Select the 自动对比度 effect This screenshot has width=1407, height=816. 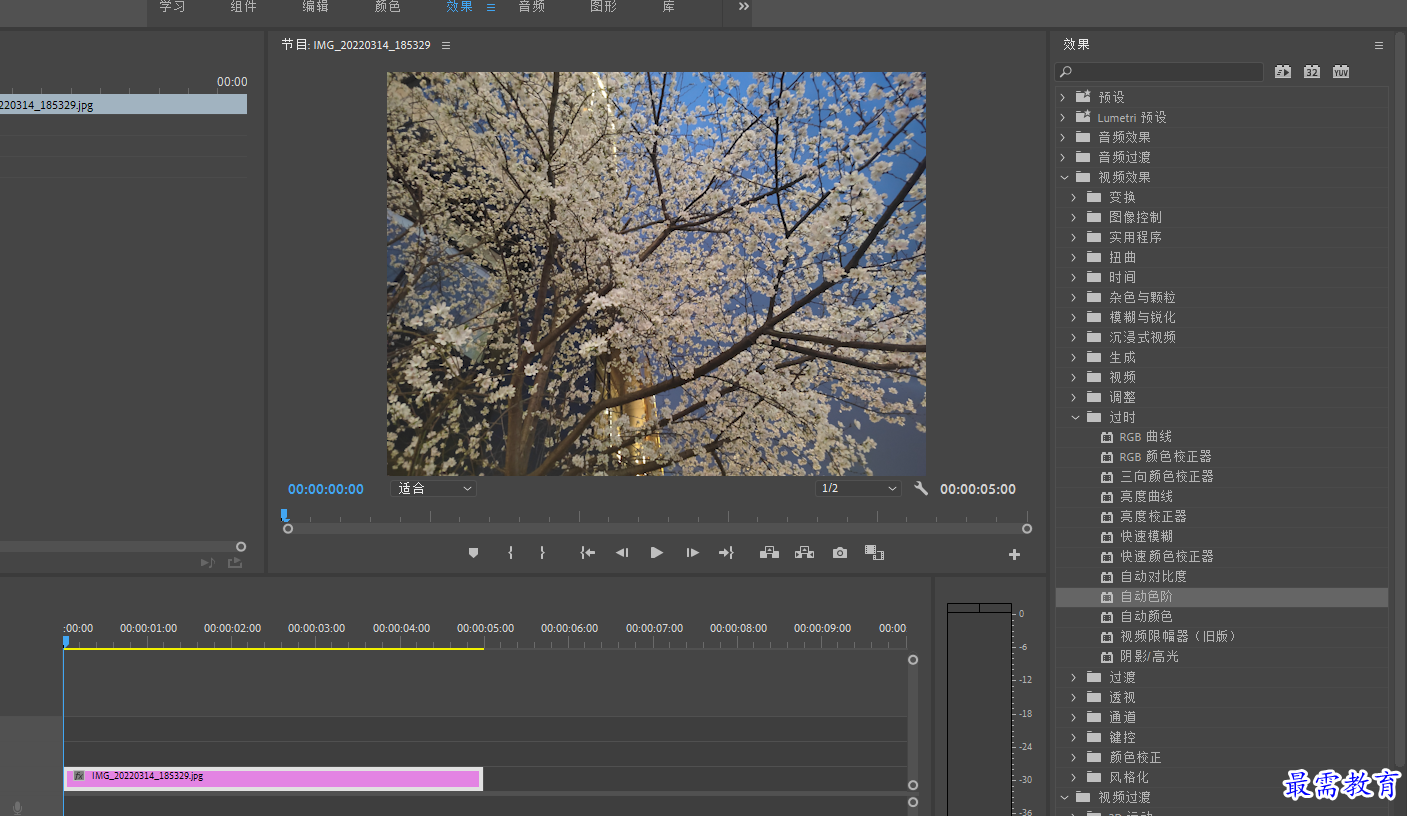[x=1153, y=577]
